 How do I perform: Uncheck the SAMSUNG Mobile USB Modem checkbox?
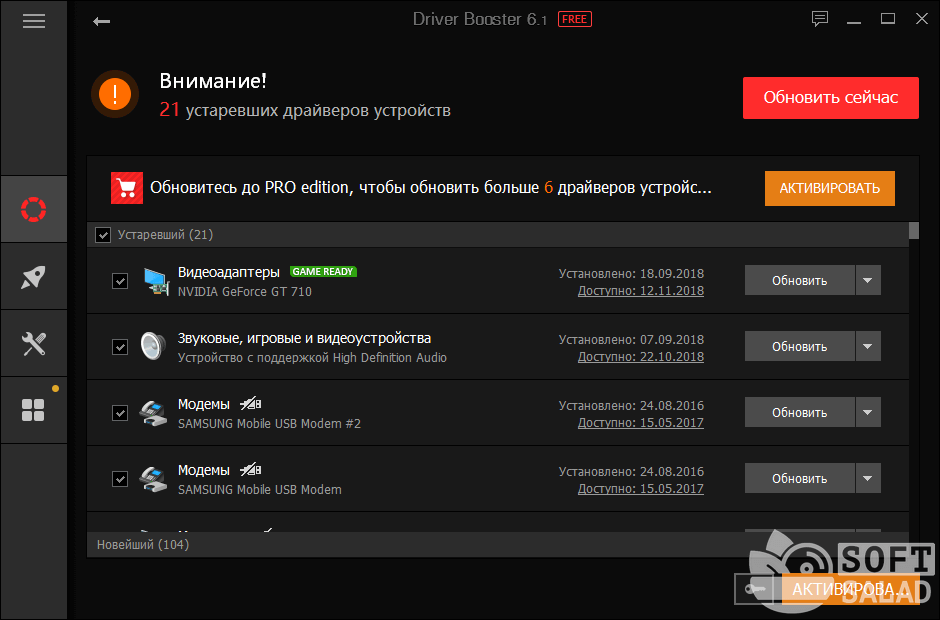(x=120, y=478)
